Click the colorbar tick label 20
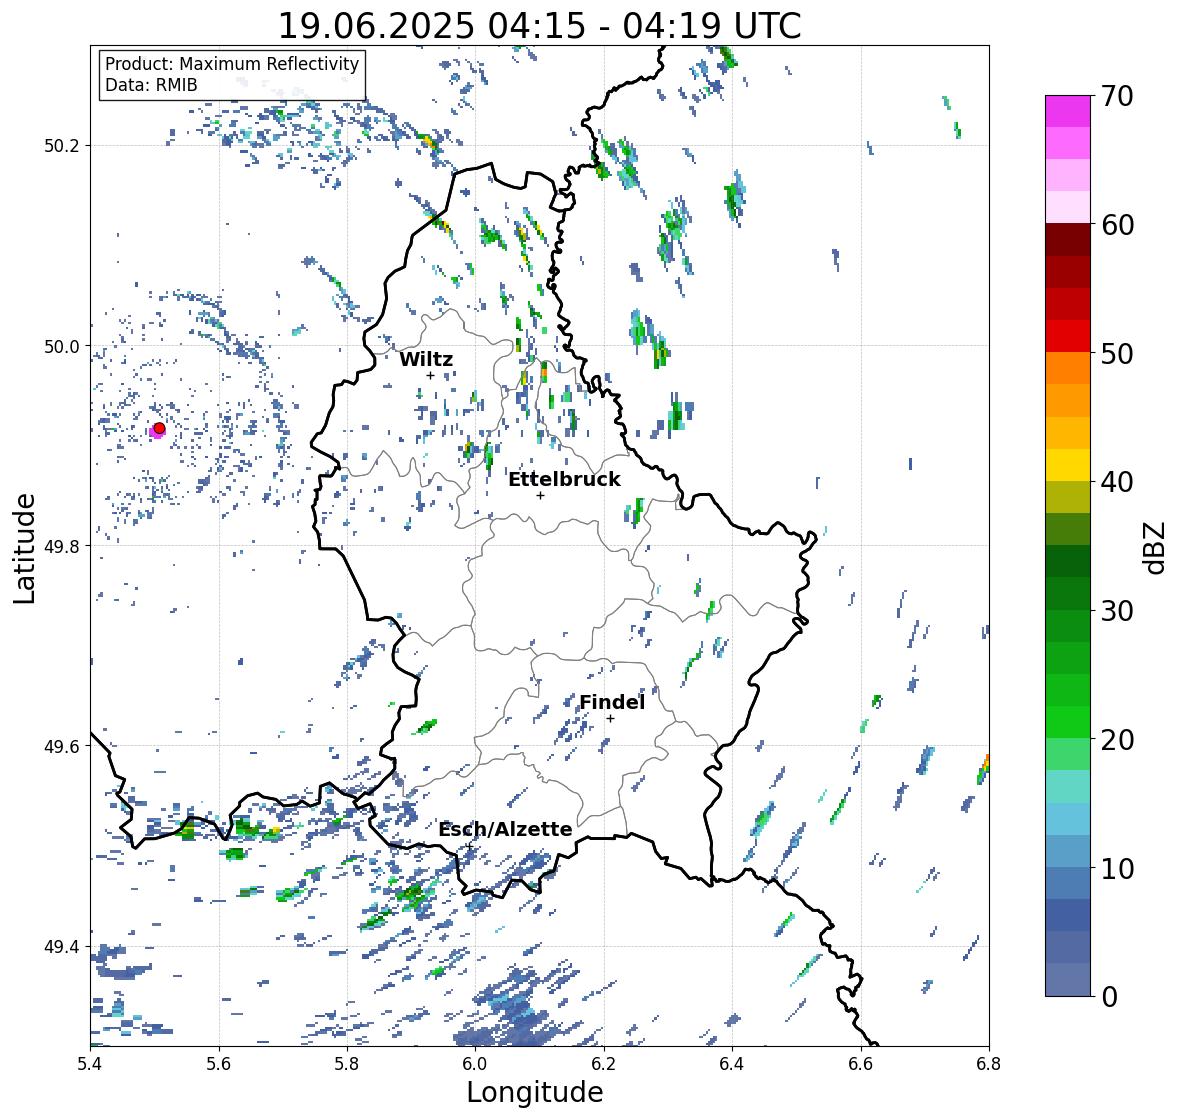 pyautogui.click(x=1117, y=740)
